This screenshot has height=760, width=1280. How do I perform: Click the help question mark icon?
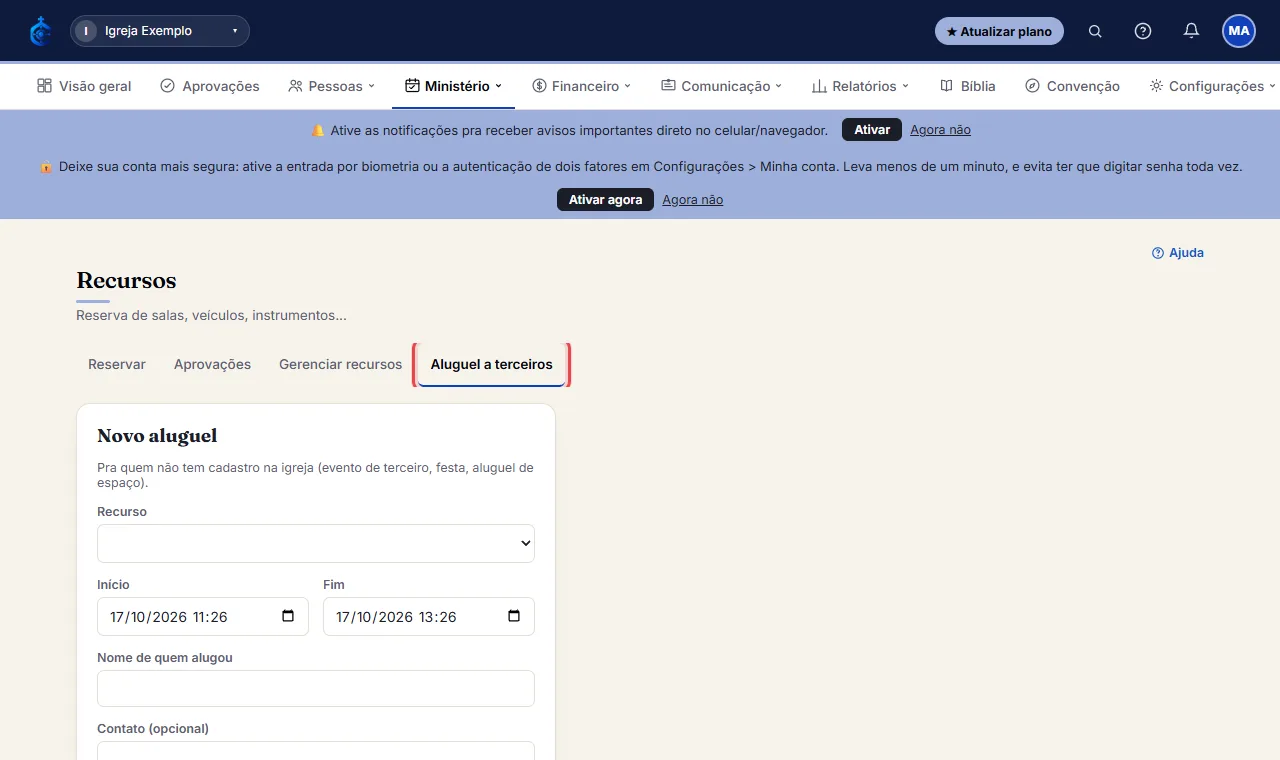pyautogui.click(x=1143, y=31)
